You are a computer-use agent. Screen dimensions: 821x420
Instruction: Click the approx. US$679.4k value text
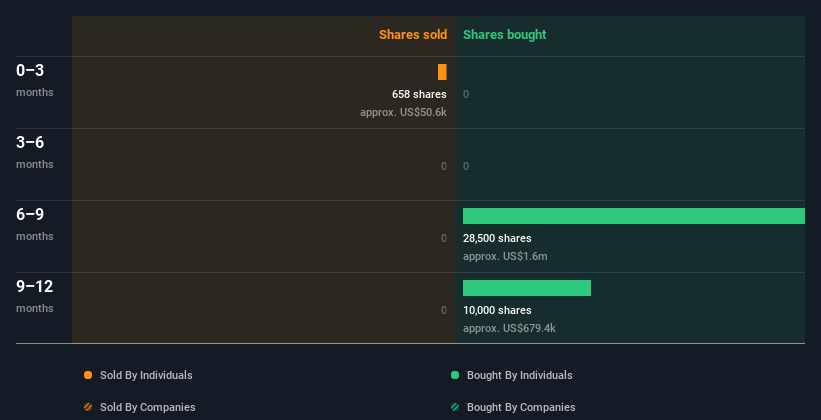click(x=509, y=328)
